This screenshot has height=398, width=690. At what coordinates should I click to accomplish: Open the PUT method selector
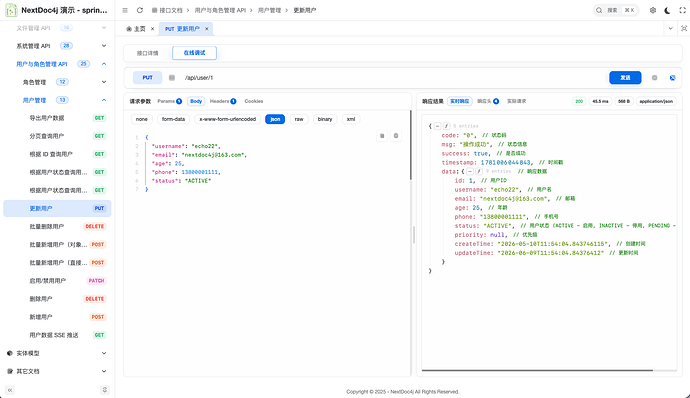pos(147,77)
